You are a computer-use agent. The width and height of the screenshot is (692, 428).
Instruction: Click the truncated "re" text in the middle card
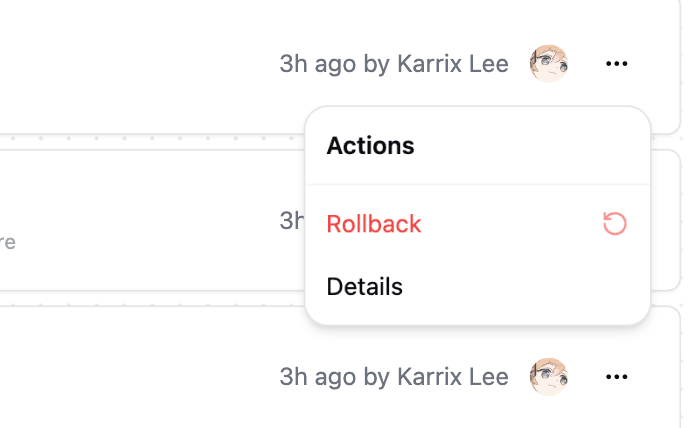(7, 242)
